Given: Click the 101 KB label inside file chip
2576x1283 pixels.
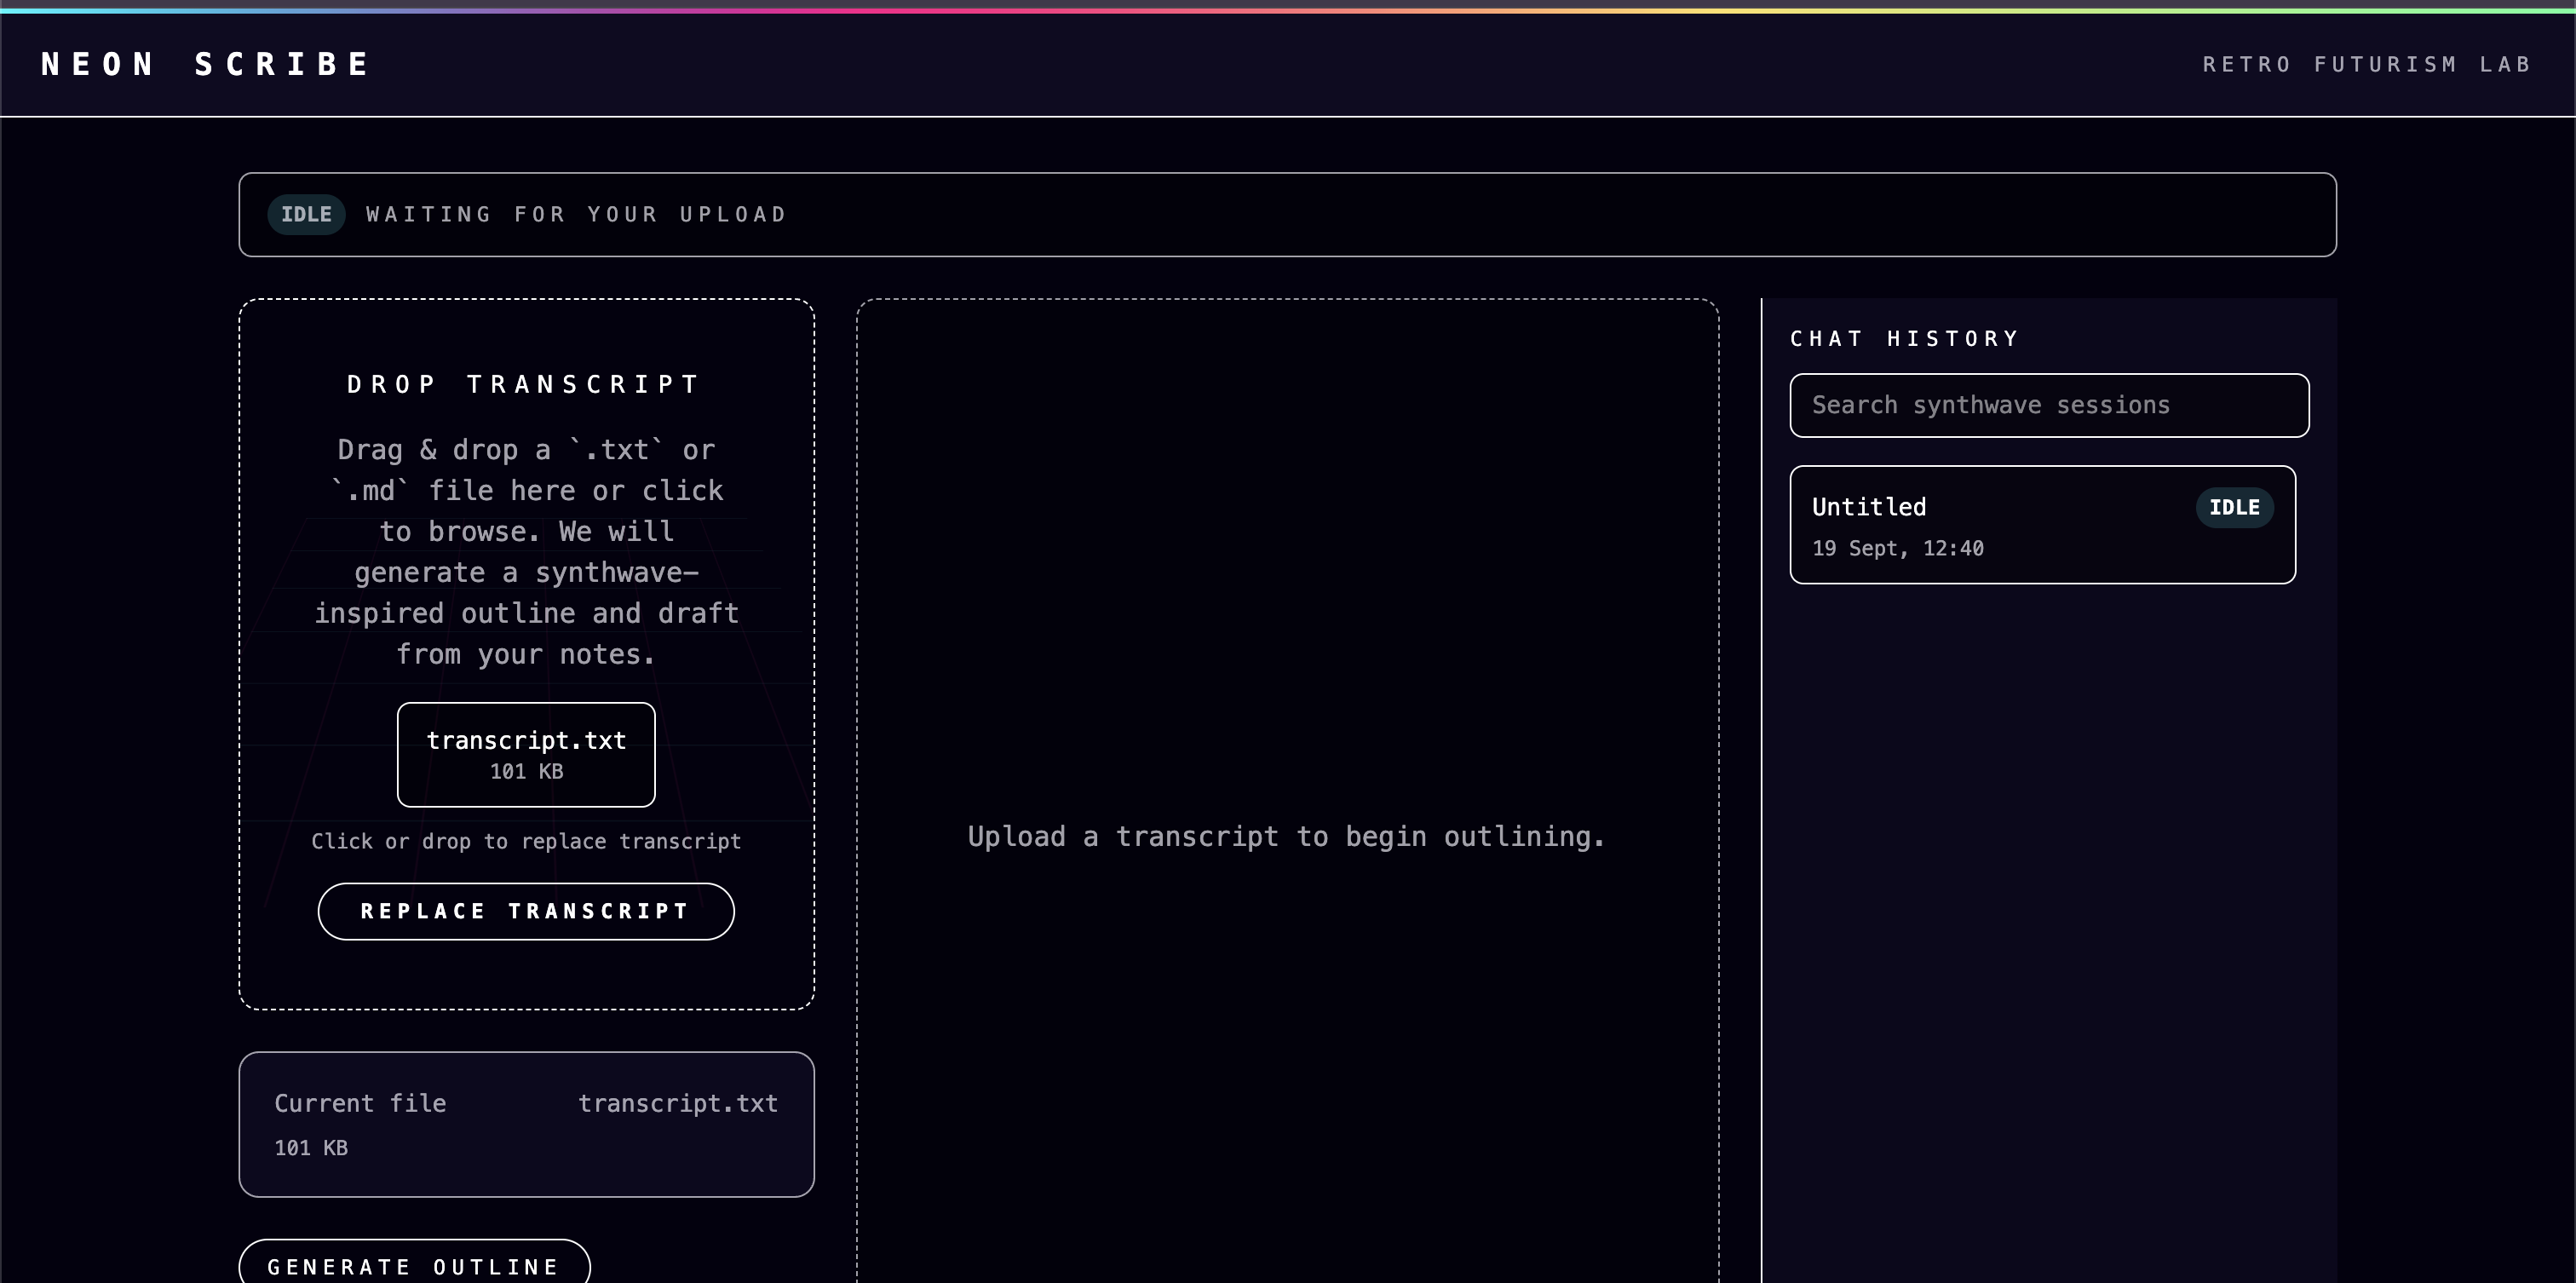Looking at the screenshot, I should pyautogui.click(x=526, y=772).
